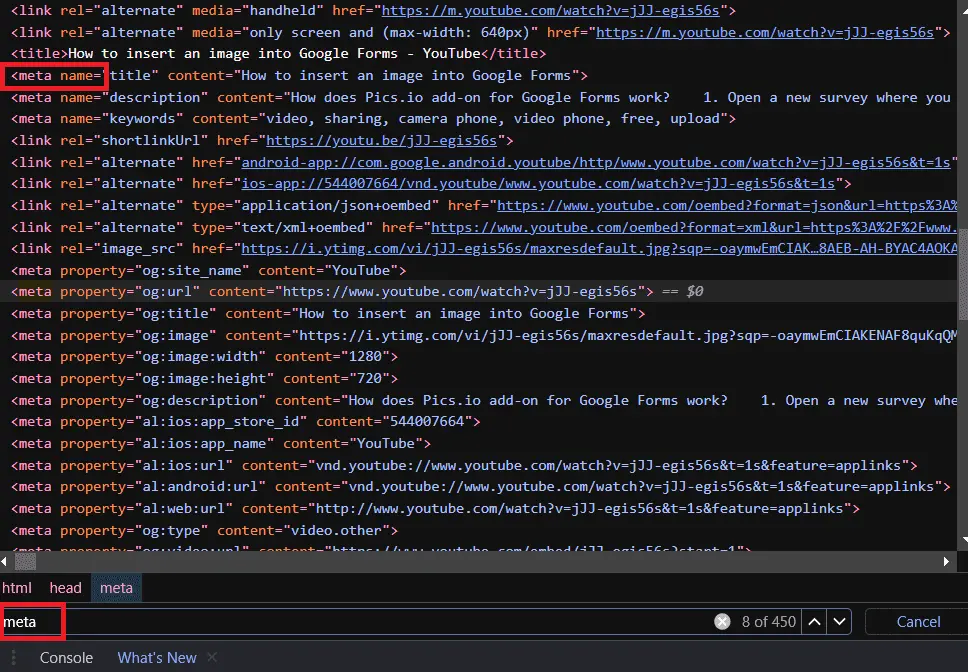Select the al:ios:app_store_id line
968x672 pixels.
tap(246, 421)
